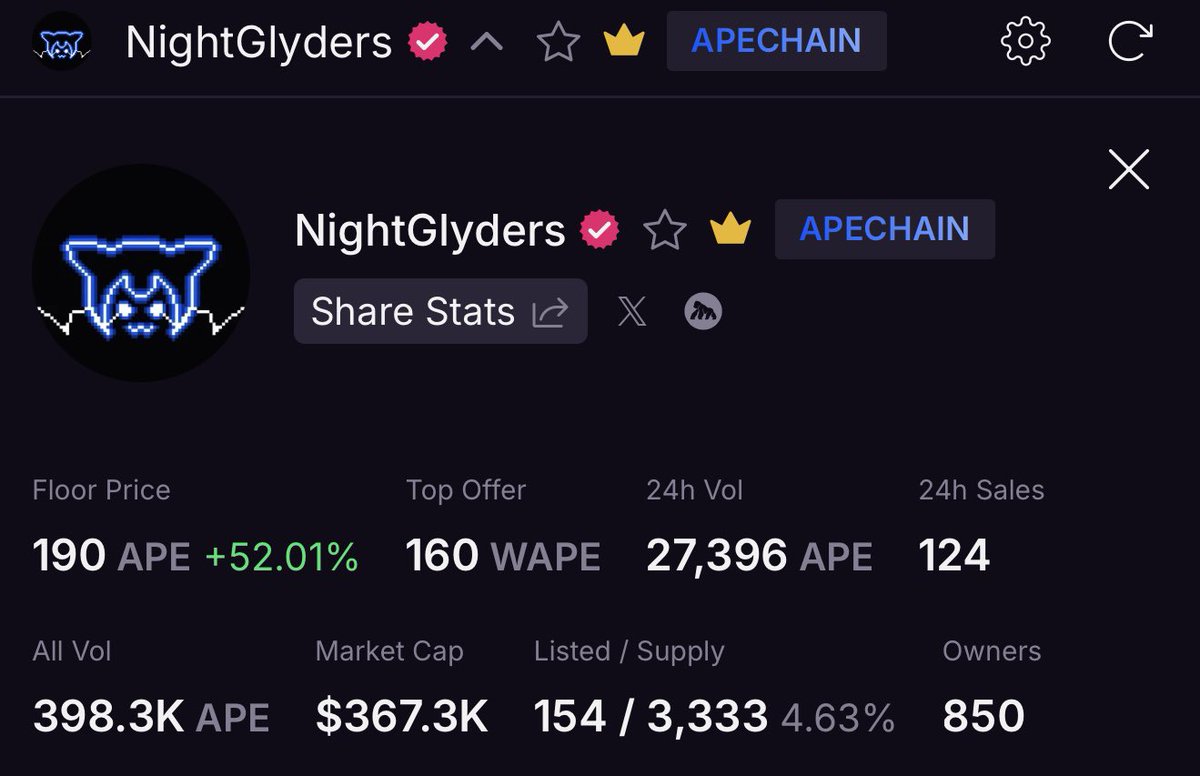The height and width of the screenshot is (776, 1200).
Task: Refresh collection data with reload icon
Action: (1130, 42)
